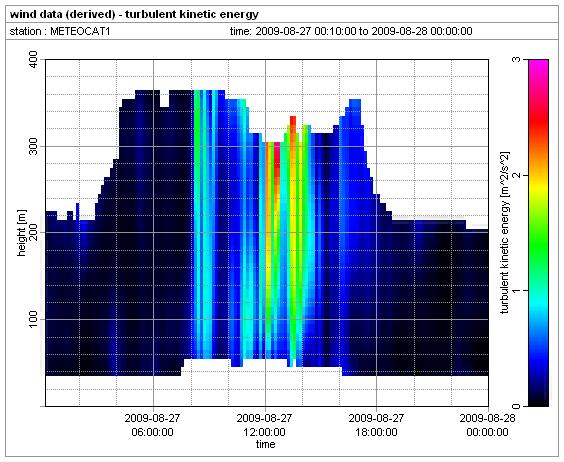This screenshot has height=462, width=564.
Task: Select the 'turbulent kinetic energy [m^2/s^2]' colorbar title
Action: click(x=505, y=233)
